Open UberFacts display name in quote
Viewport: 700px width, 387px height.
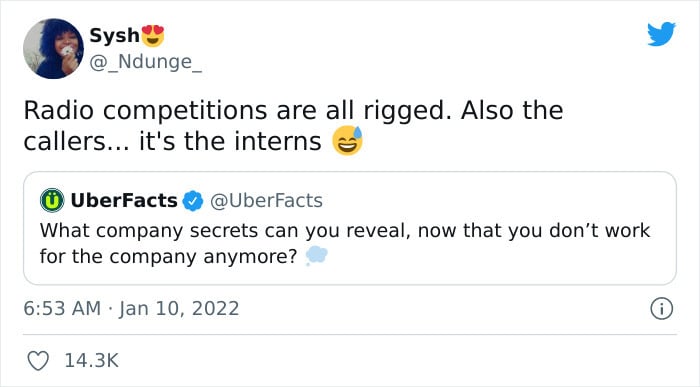click(x=124, y=201)
